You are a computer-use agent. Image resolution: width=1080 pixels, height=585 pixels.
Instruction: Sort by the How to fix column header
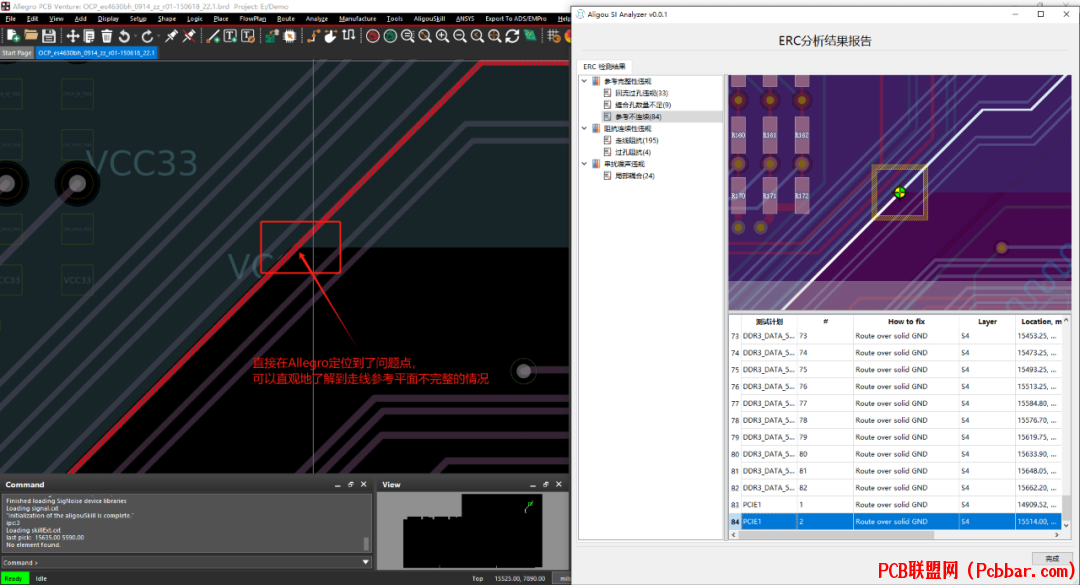click(x=906, y=321)
